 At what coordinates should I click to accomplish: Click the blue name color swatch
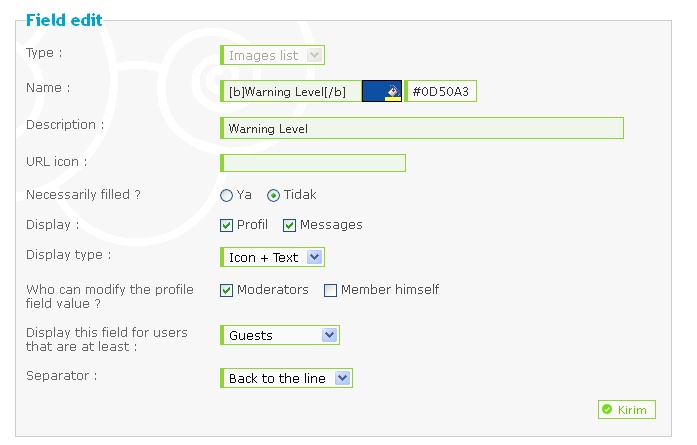(x=382, y=91)
